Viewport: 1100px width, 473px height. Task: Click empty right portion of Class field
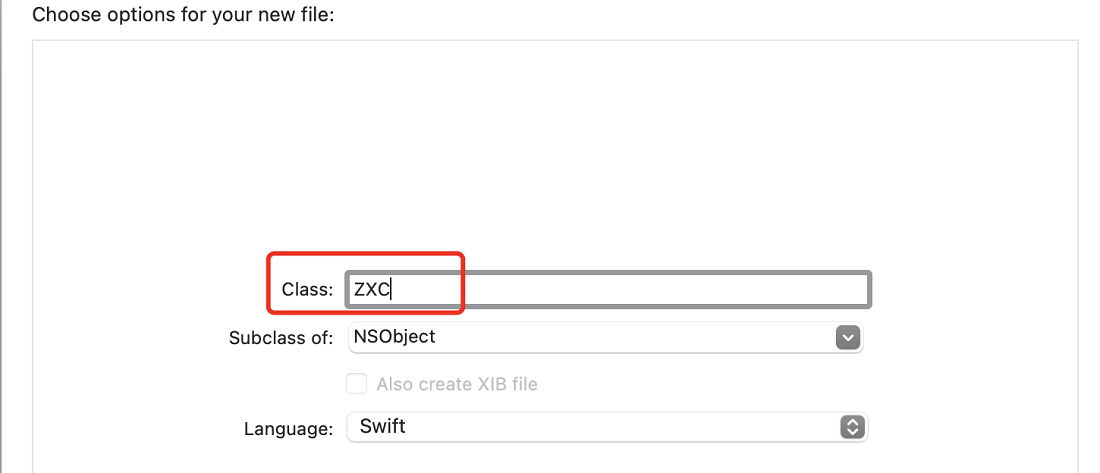pyautogui.click(x=666, y=289)
